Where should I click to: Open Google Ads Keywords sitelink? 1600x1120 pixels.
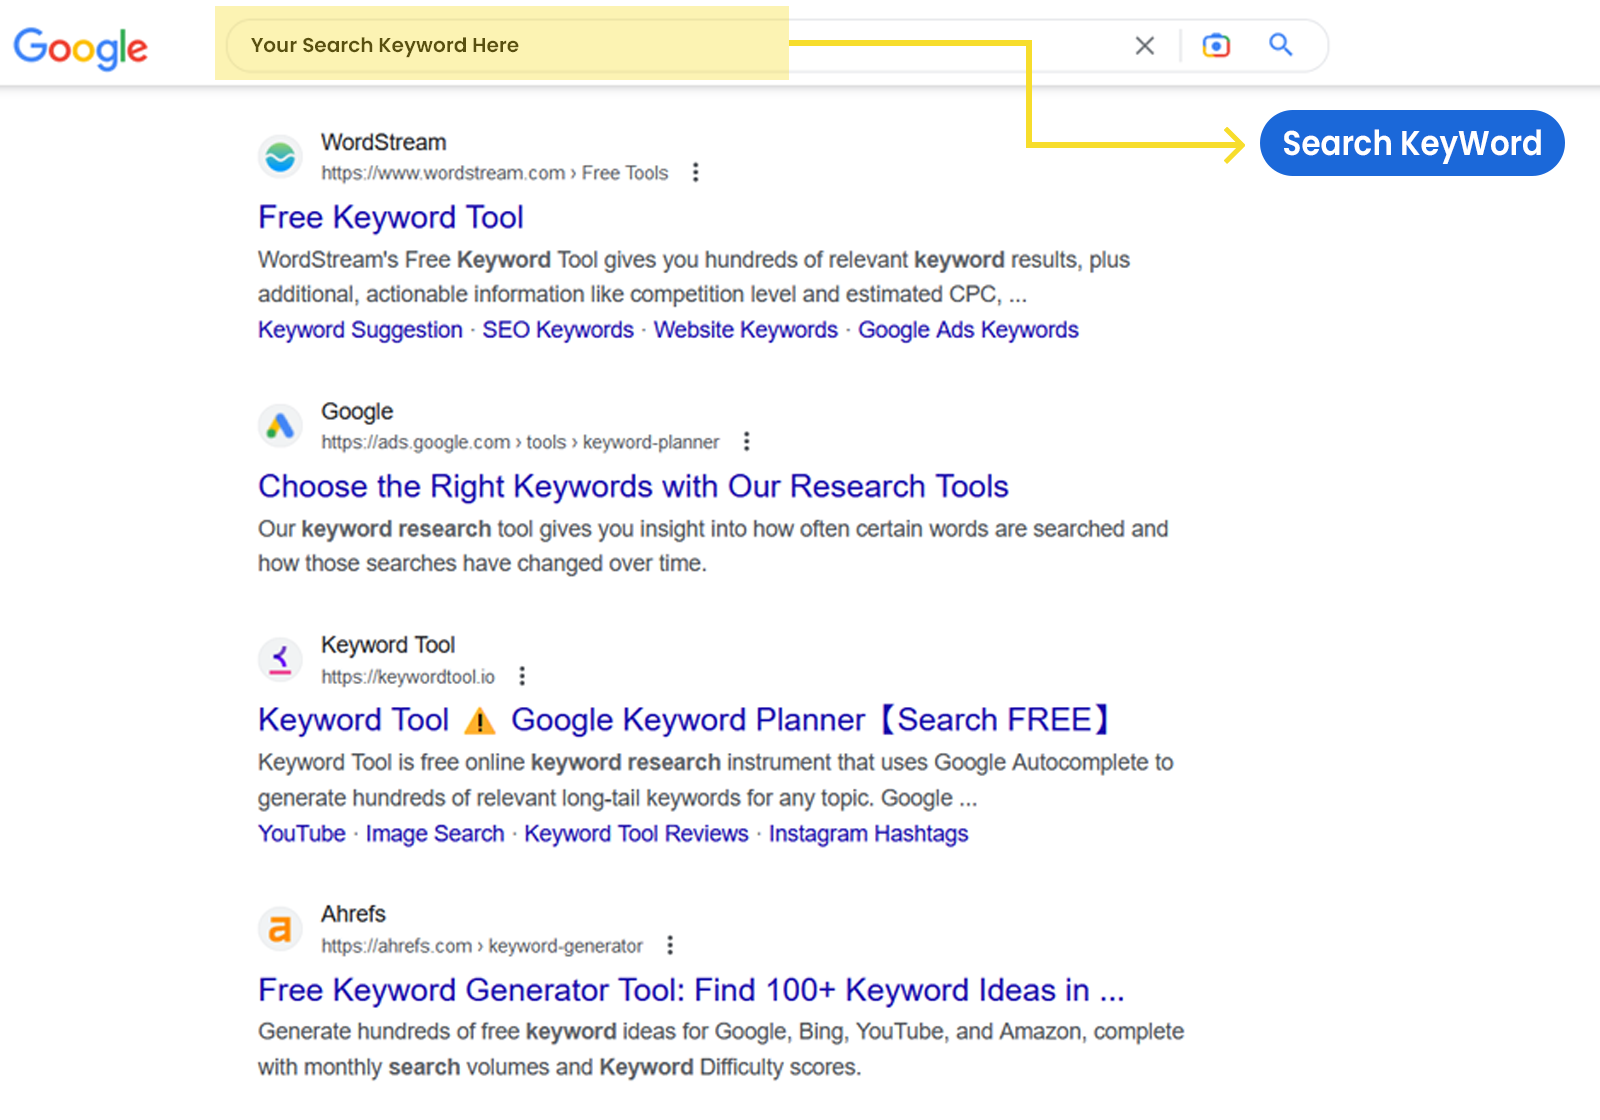point(968,330)
